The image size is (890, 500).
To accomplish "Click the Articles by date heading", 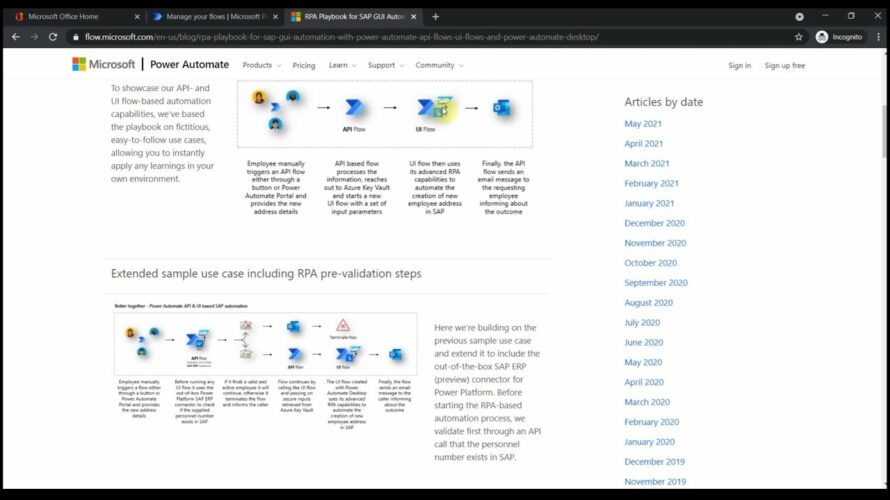I will pos(664,102).
